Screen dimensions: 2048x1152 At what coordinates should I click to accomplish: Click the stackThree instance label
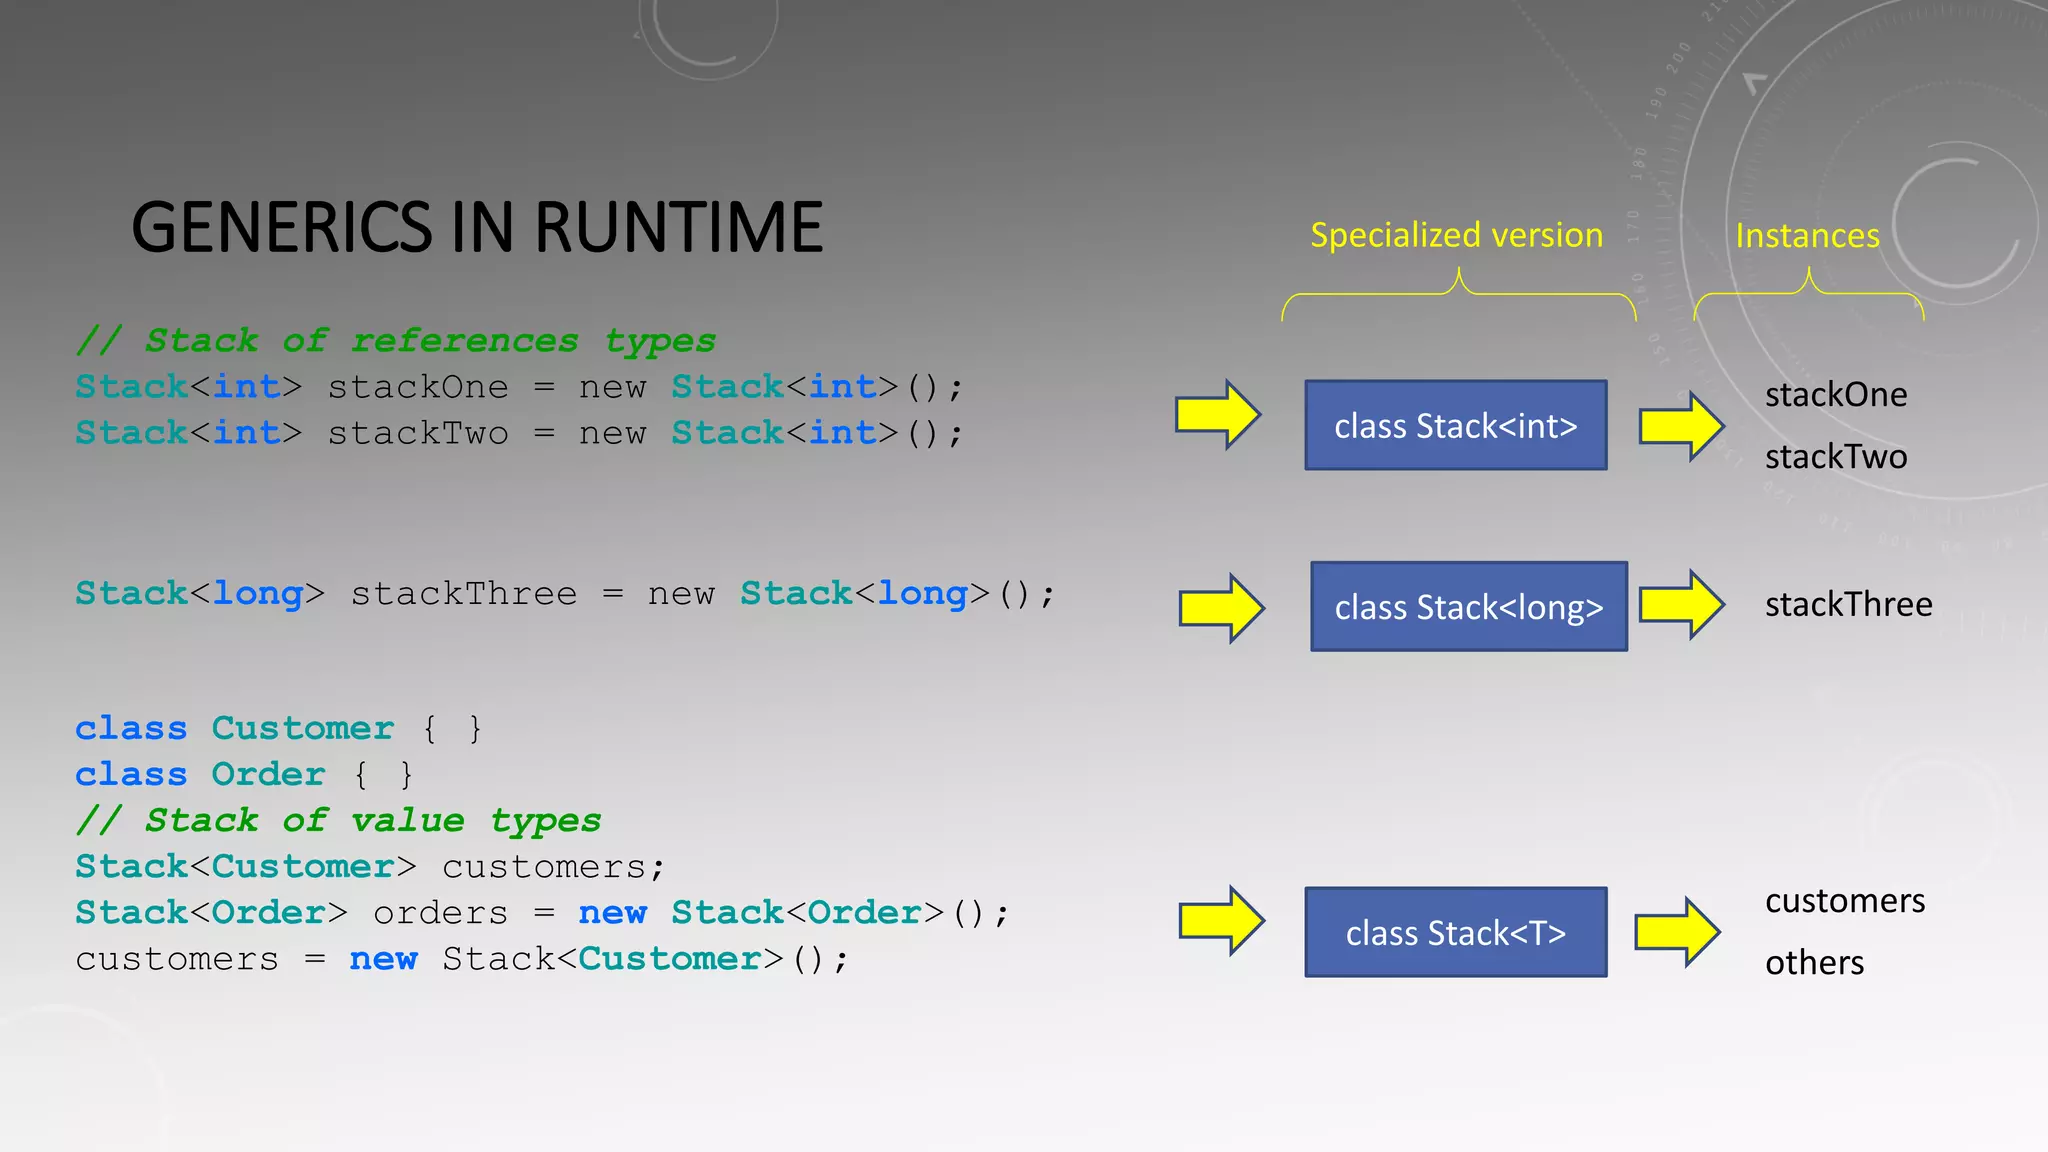1848,604
